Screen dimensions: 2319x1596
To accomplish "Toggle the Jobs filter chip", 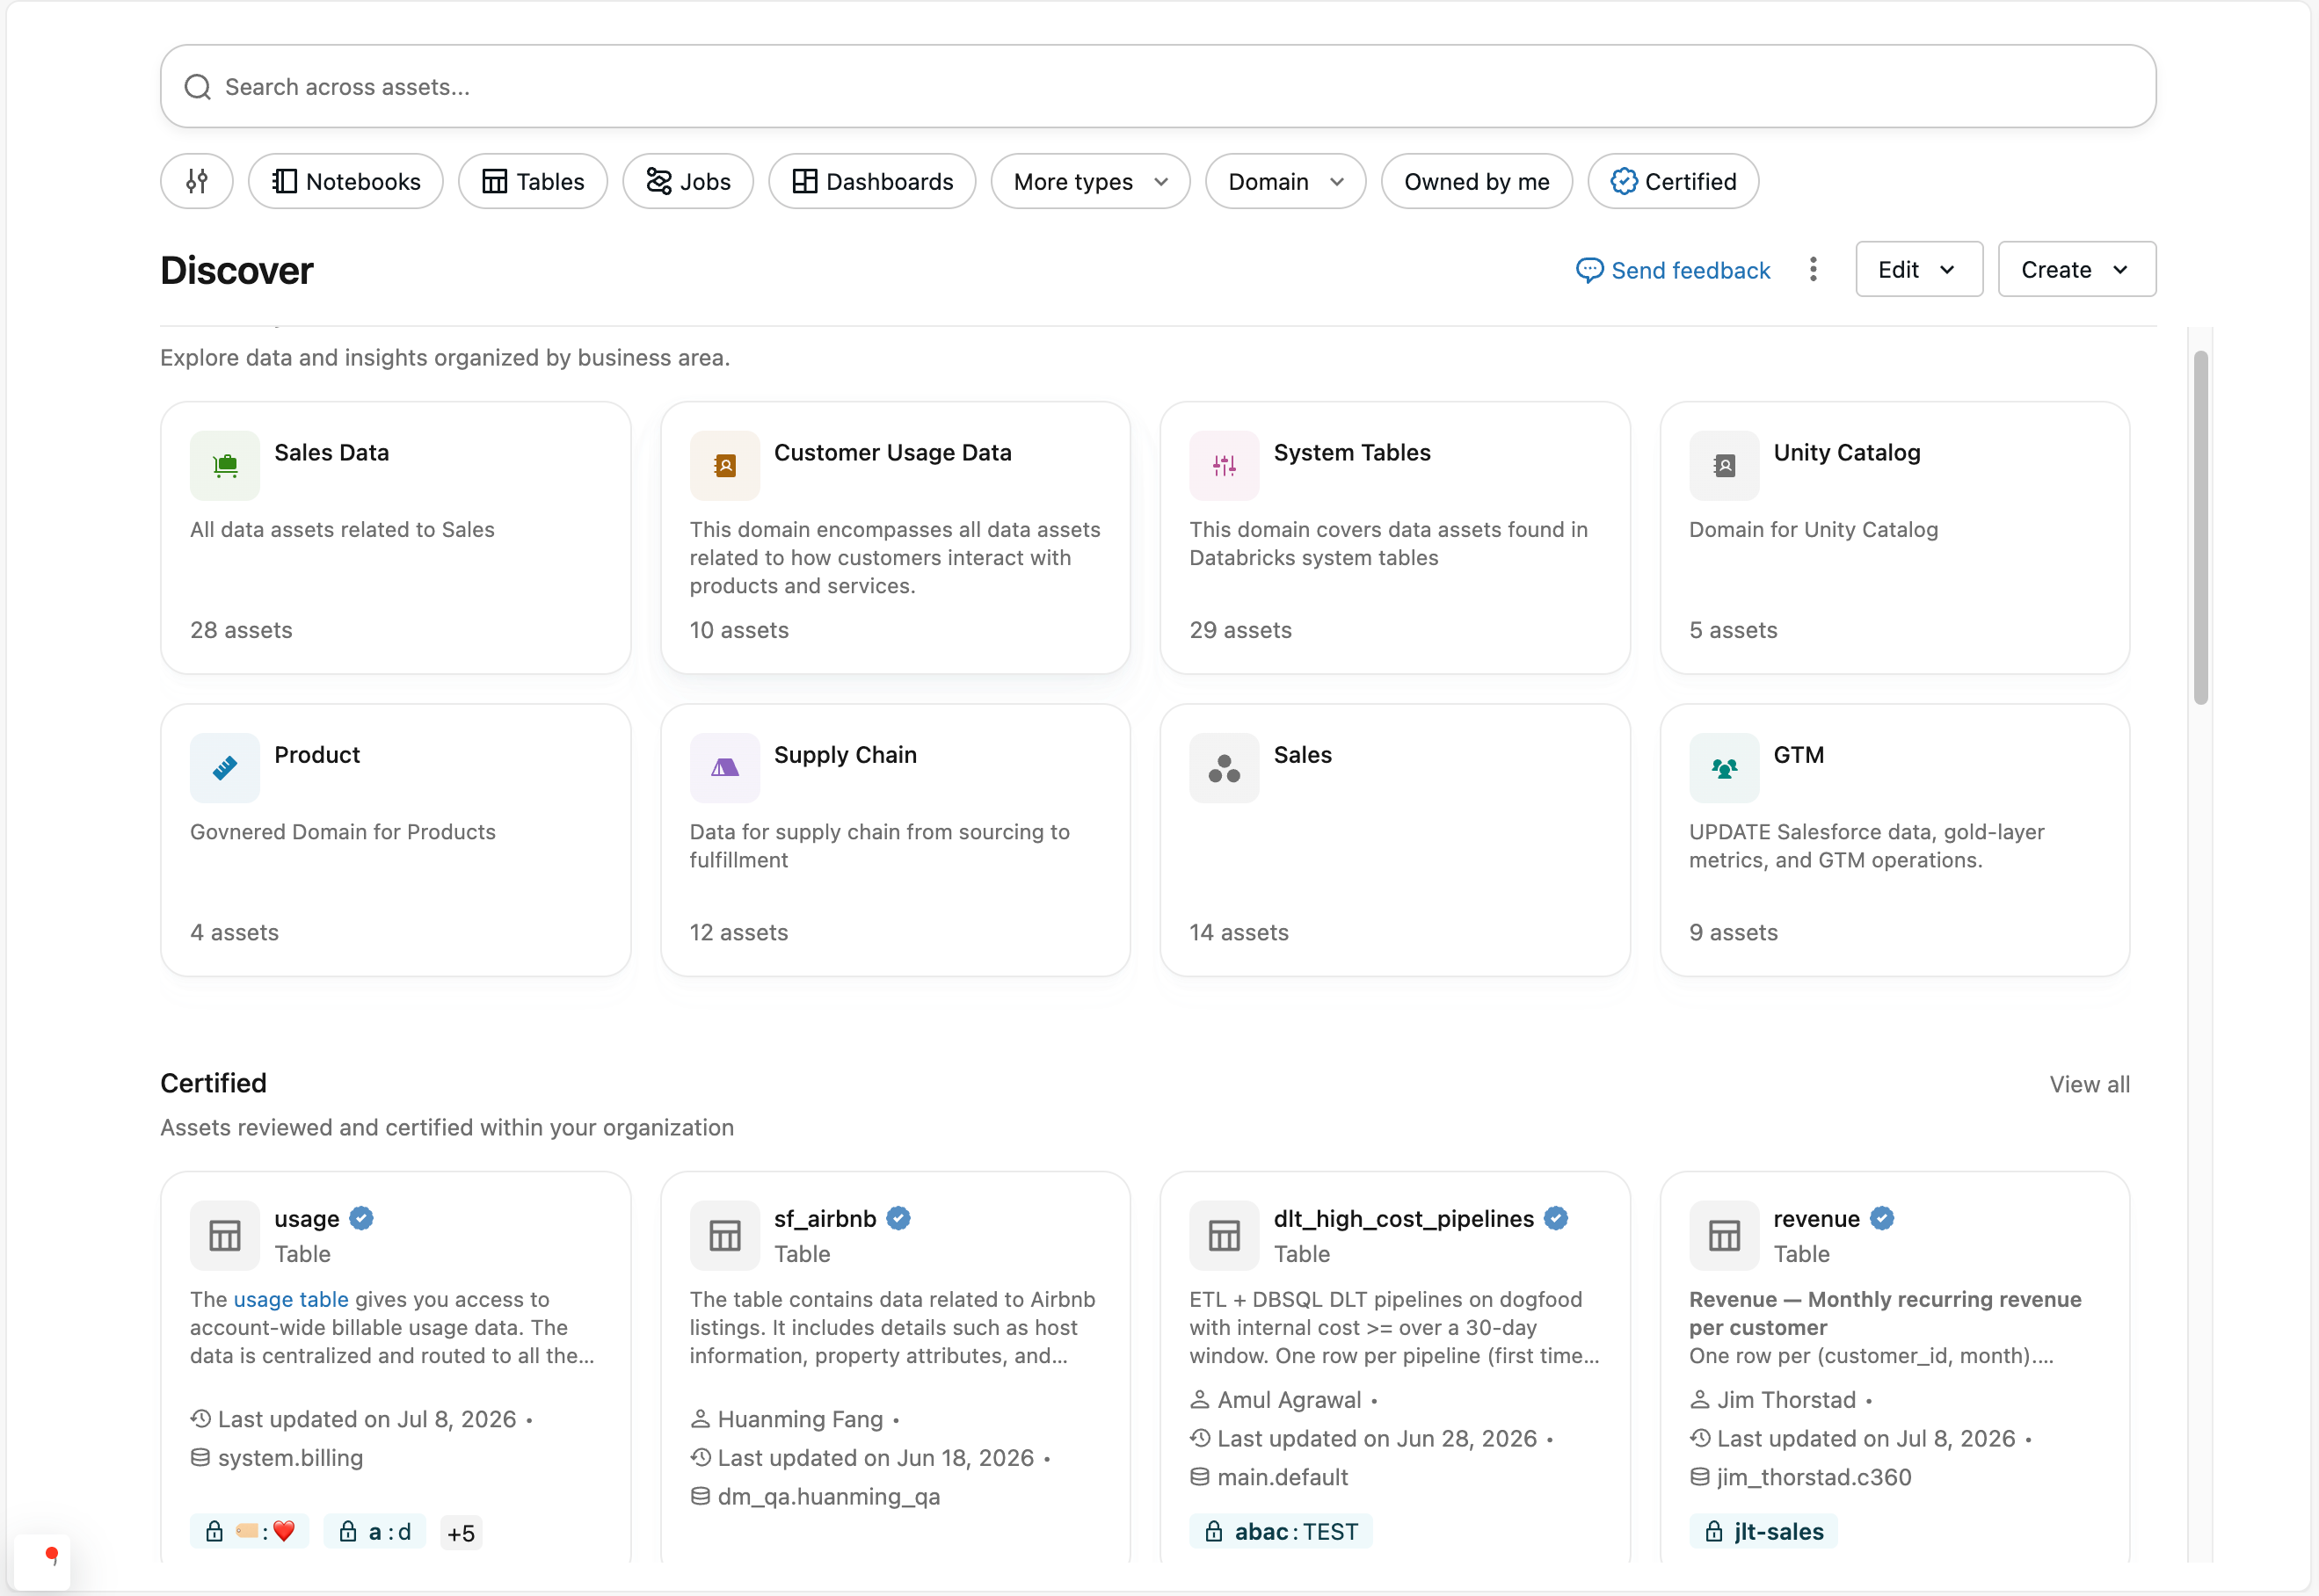I will point(688,181).
